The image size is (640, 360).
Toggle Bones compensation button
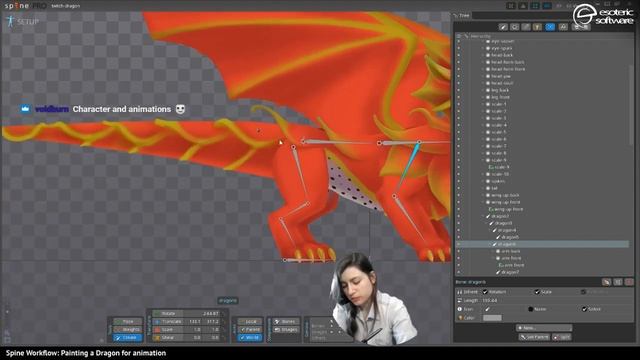[x=286, y=322]
